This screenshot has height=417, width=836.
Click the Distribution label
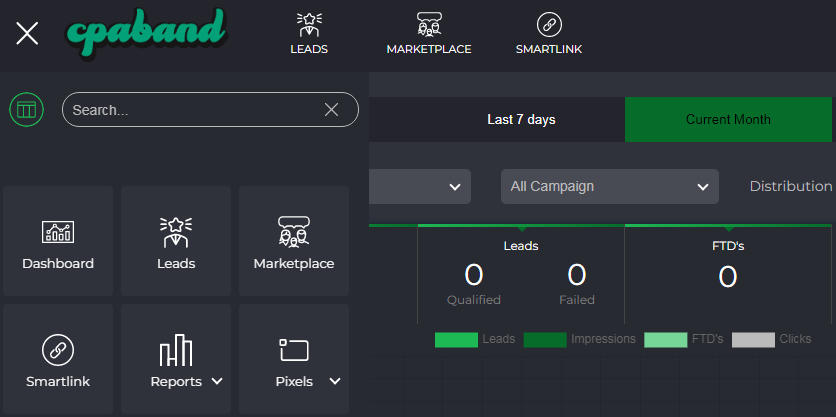791,186
